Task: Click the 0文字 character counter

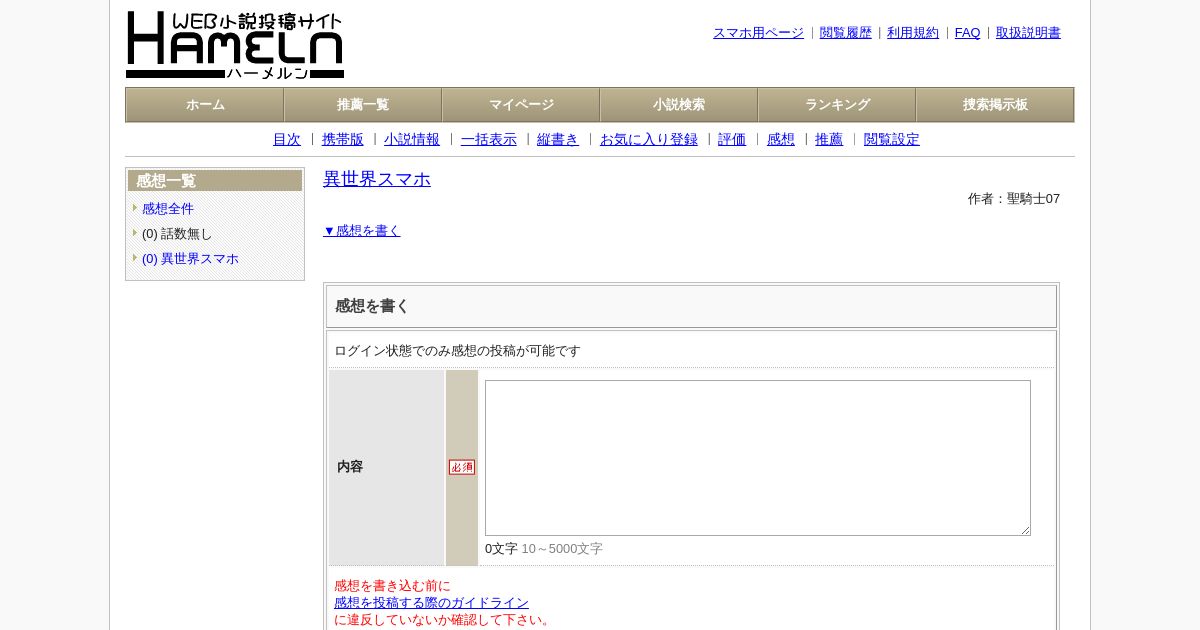Action: (501, 549)
